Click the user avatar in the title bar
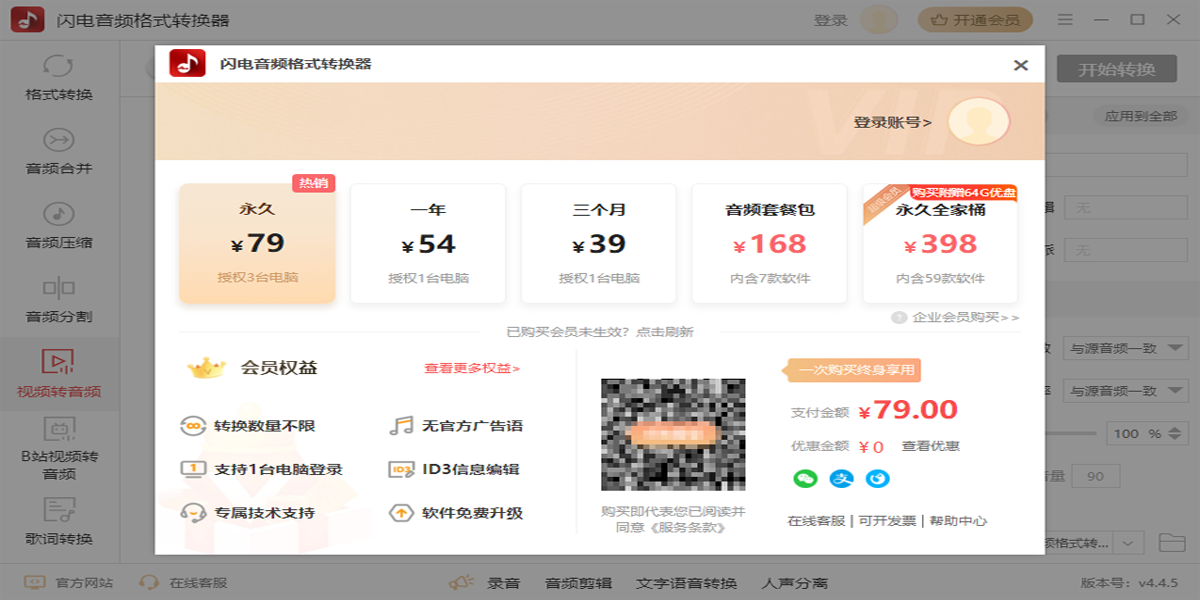1200x600 pixels. pos(879,20)
